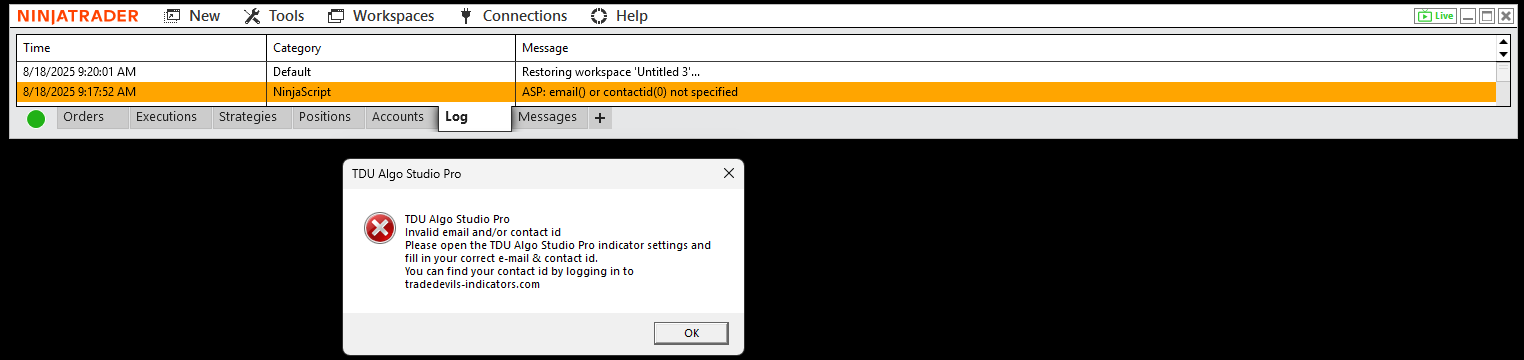1524x360 pixels.
Task: Click the NinjaTrader logo
Action: tap(78, 16)
